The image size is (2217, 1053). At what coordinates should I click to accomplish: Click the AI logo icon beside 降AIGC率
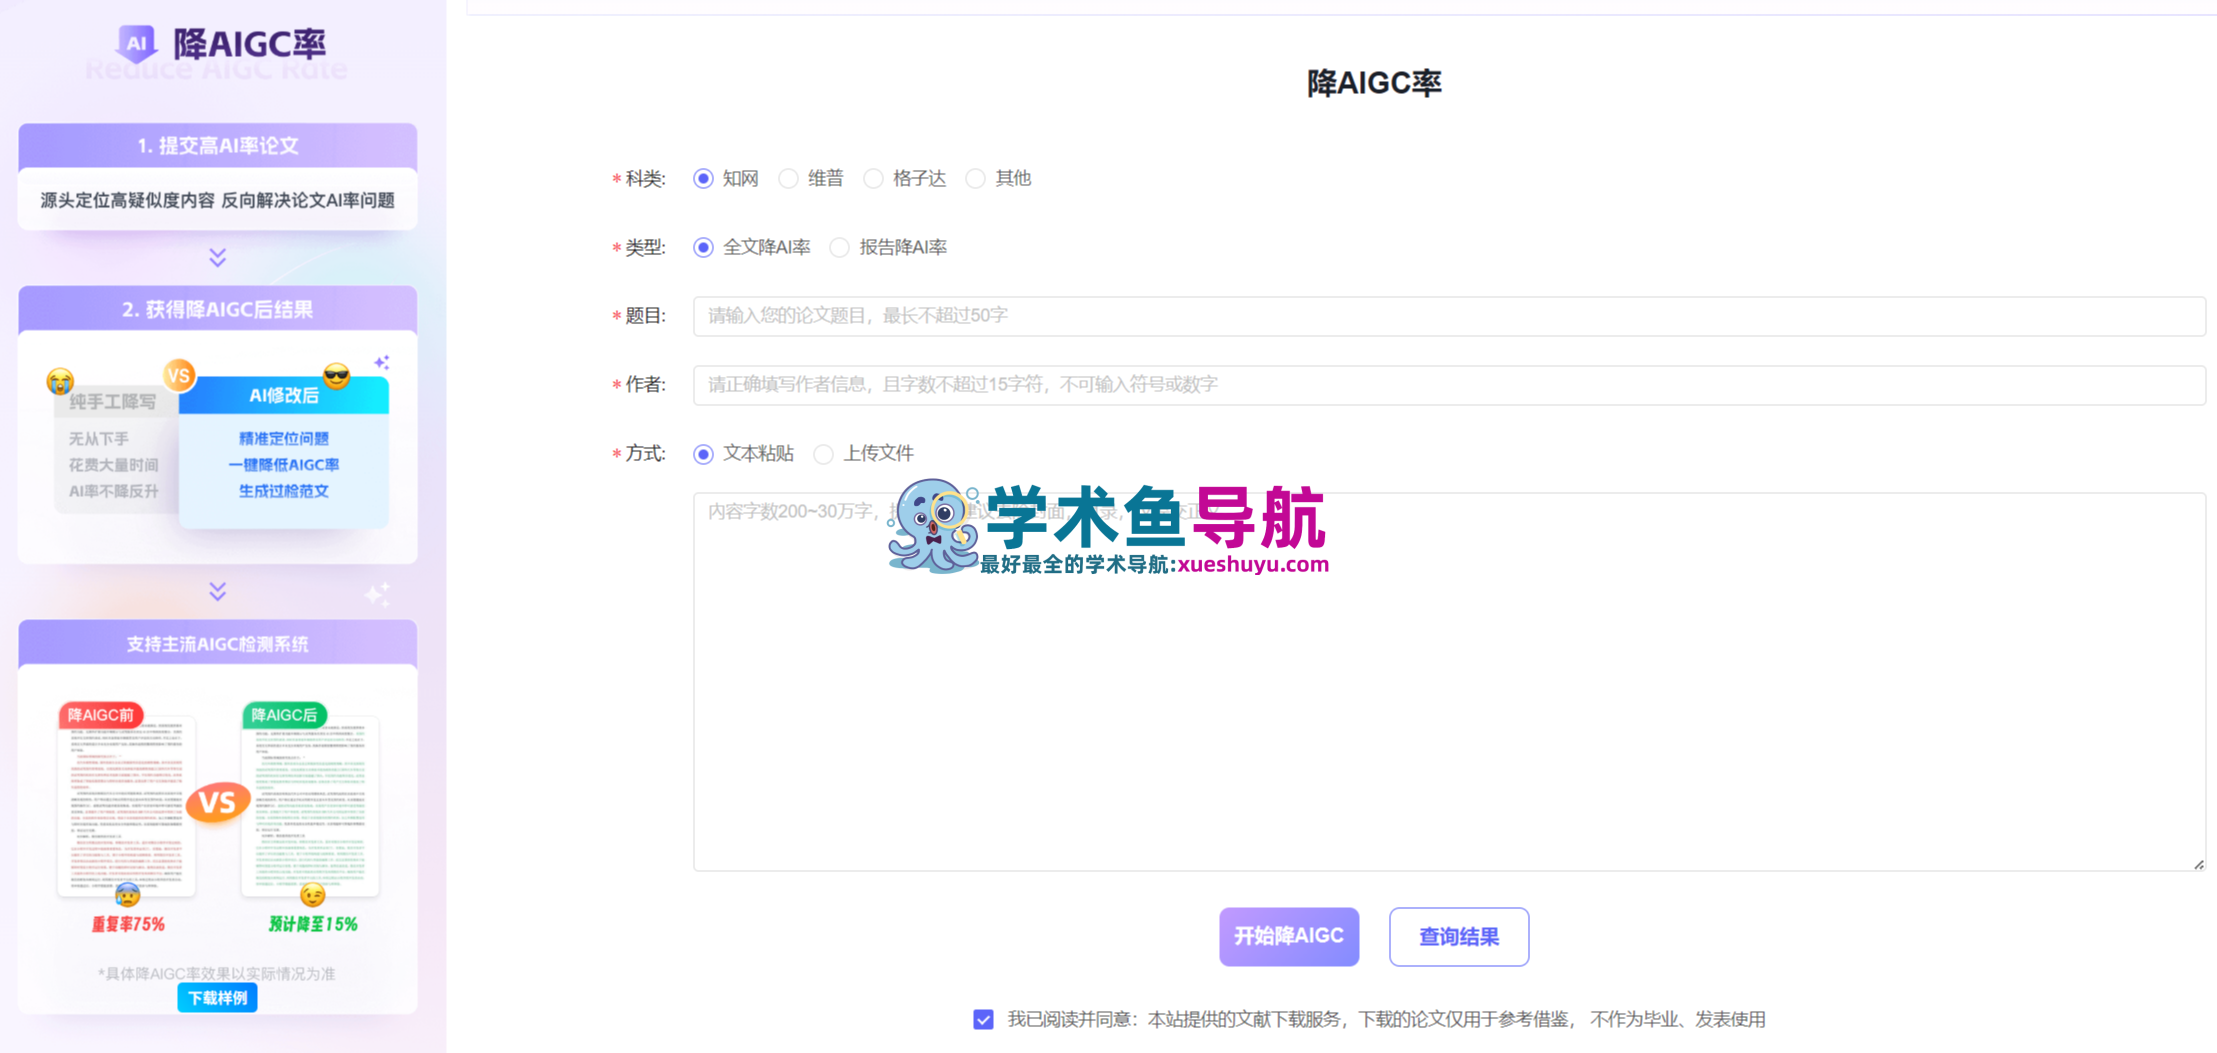pyautogui.click(x=137, y=43)
